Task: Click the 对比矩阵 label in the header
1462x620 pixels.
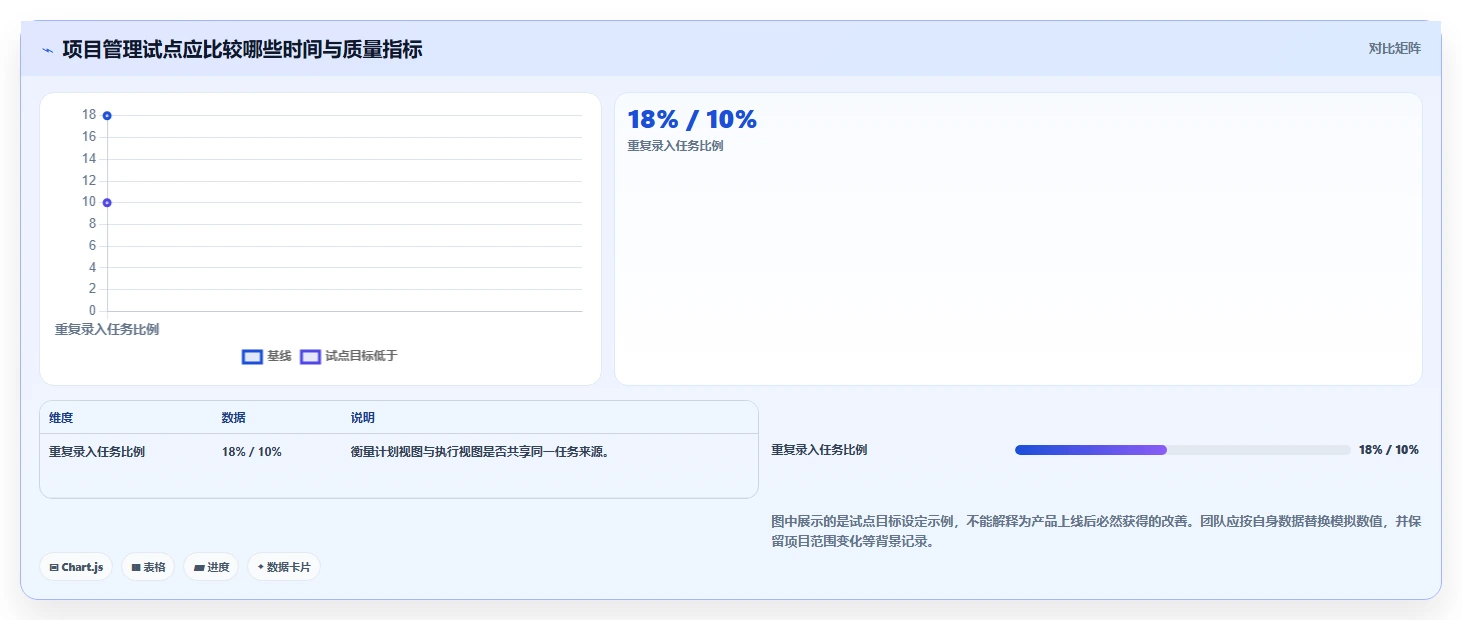Action: pos(1394,48)
